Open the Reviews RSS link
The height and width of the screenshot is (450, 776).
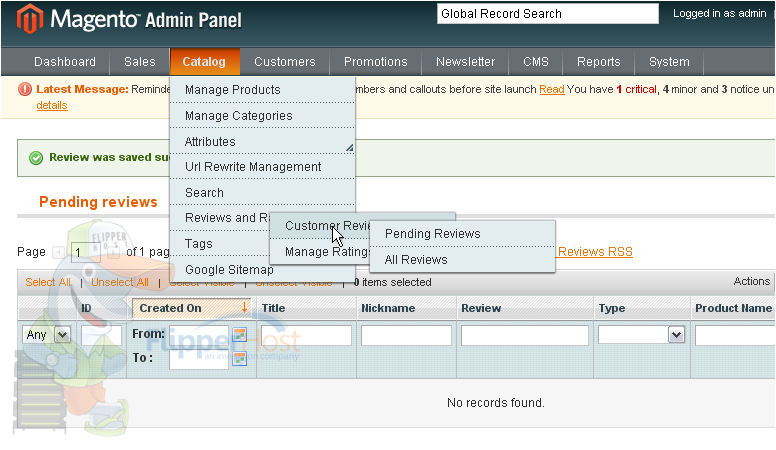(x=595, y=251)
